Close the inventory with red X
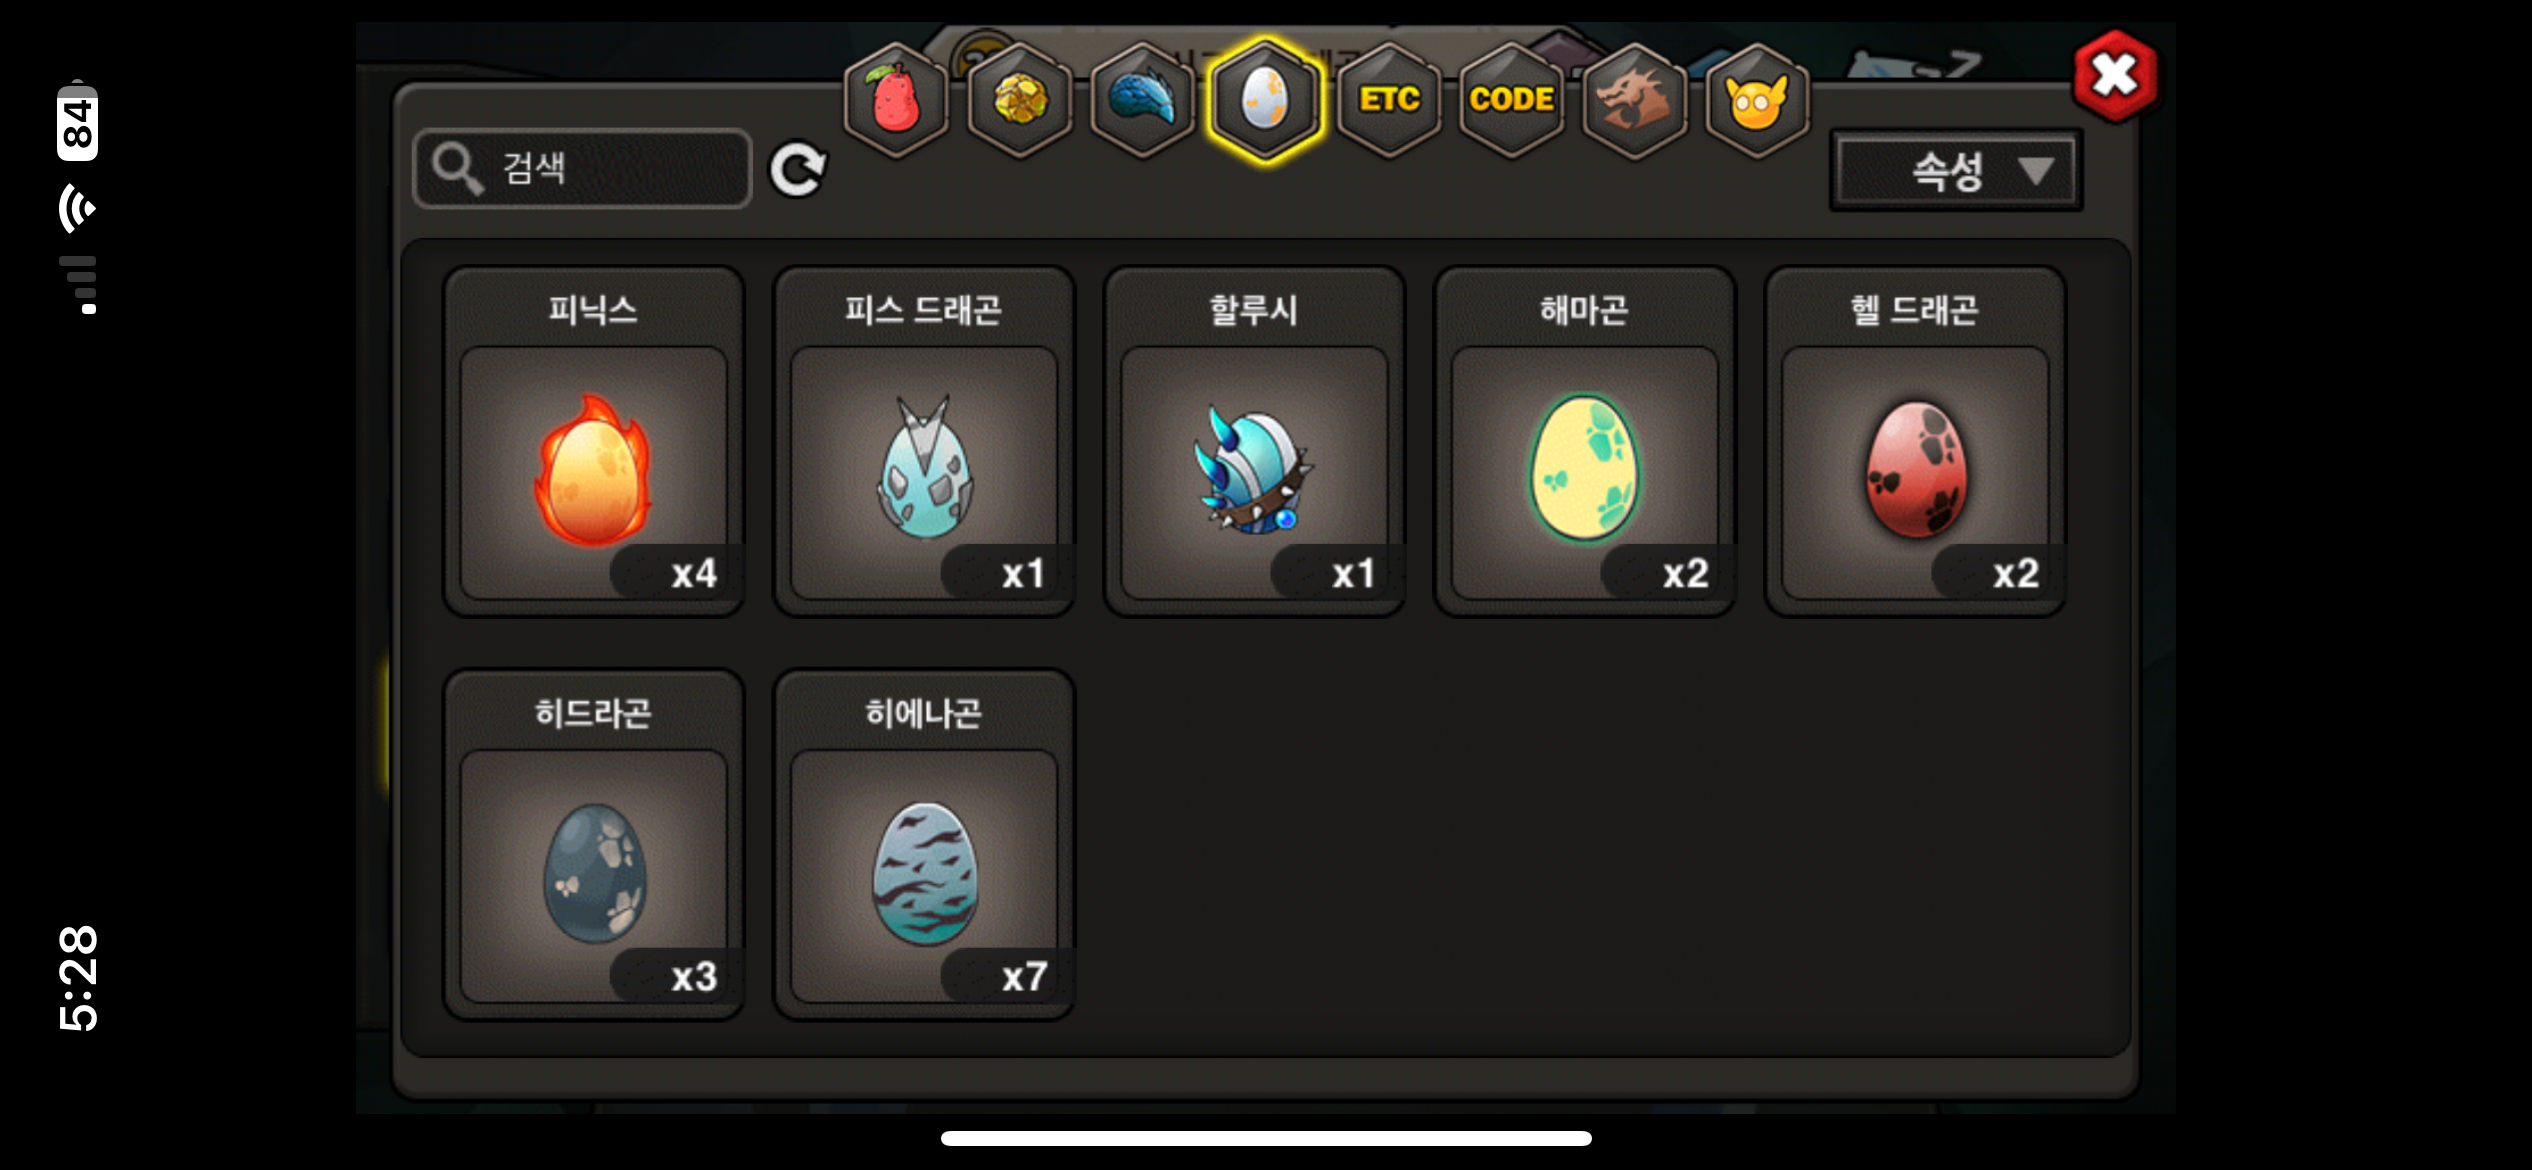 tap(2115, 75)
